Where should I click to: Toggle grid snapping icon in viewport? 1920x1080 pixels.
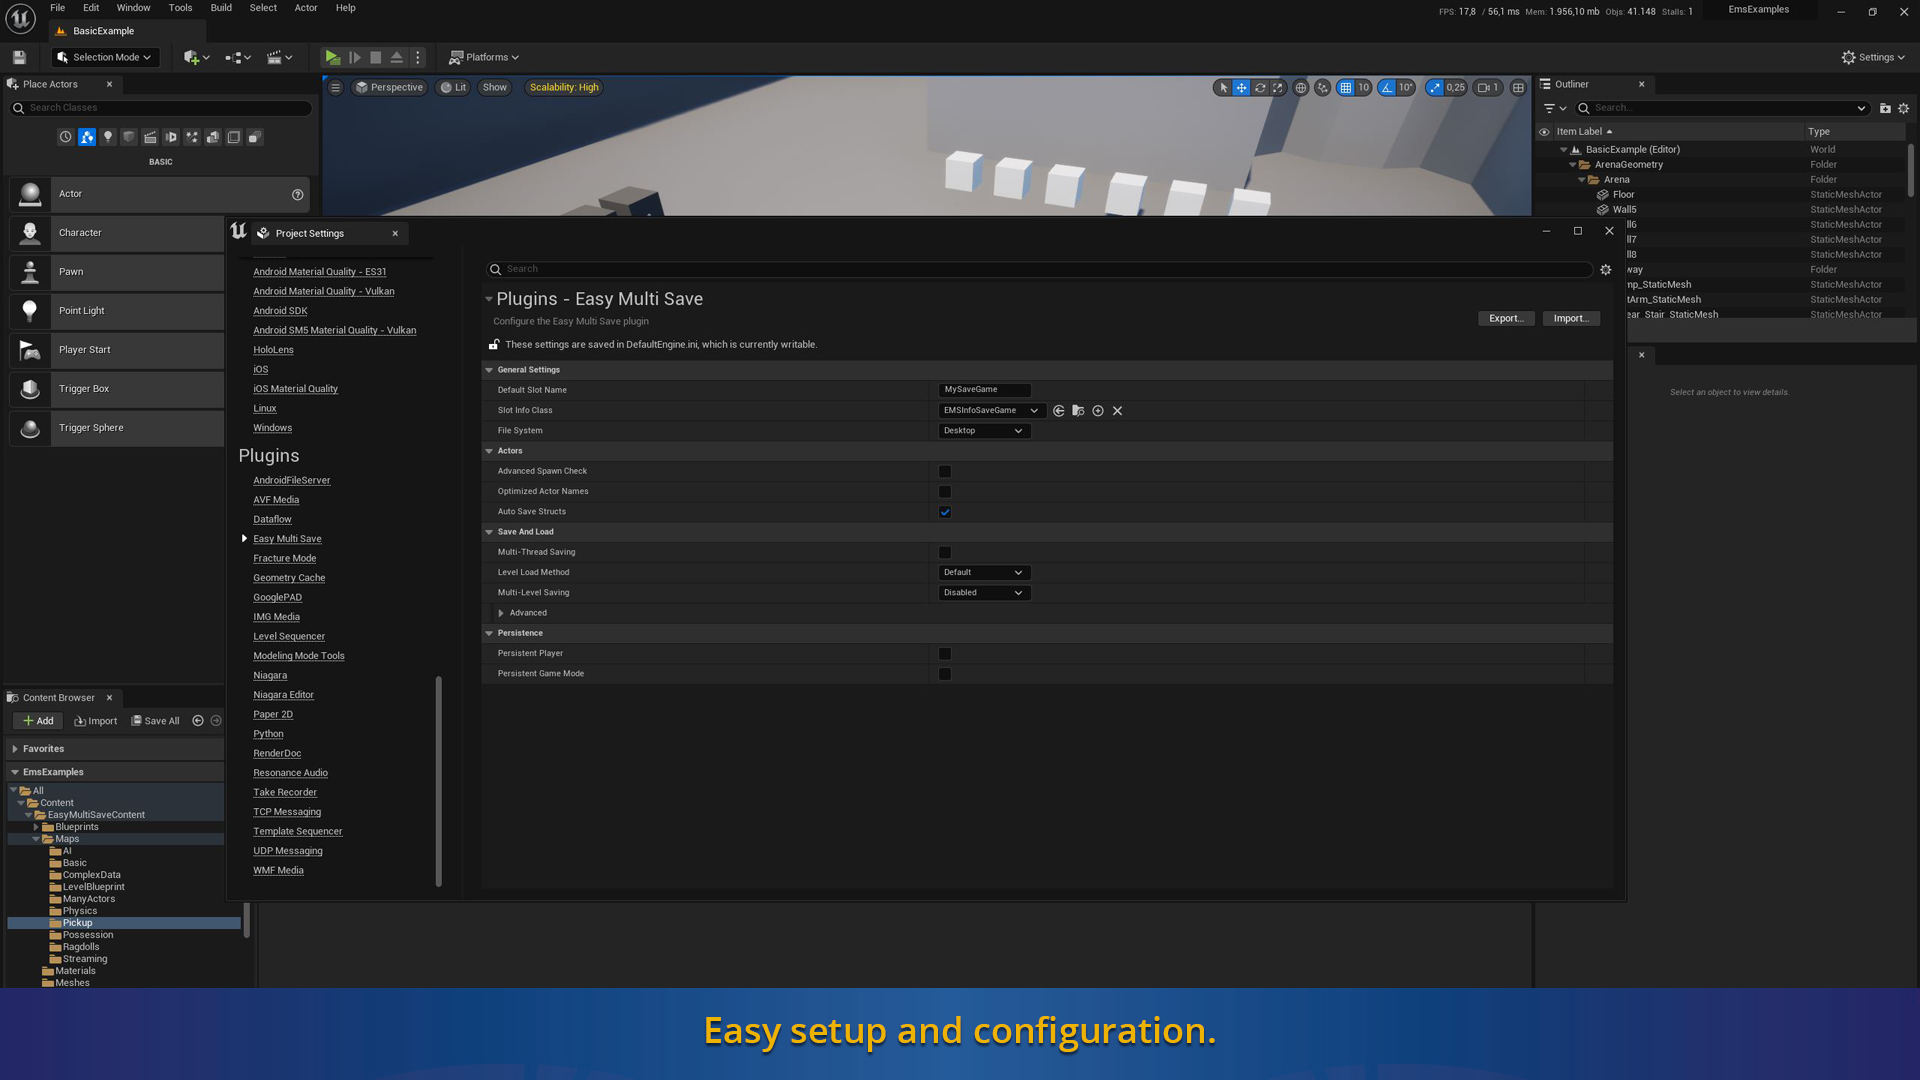coord(1346,88)
